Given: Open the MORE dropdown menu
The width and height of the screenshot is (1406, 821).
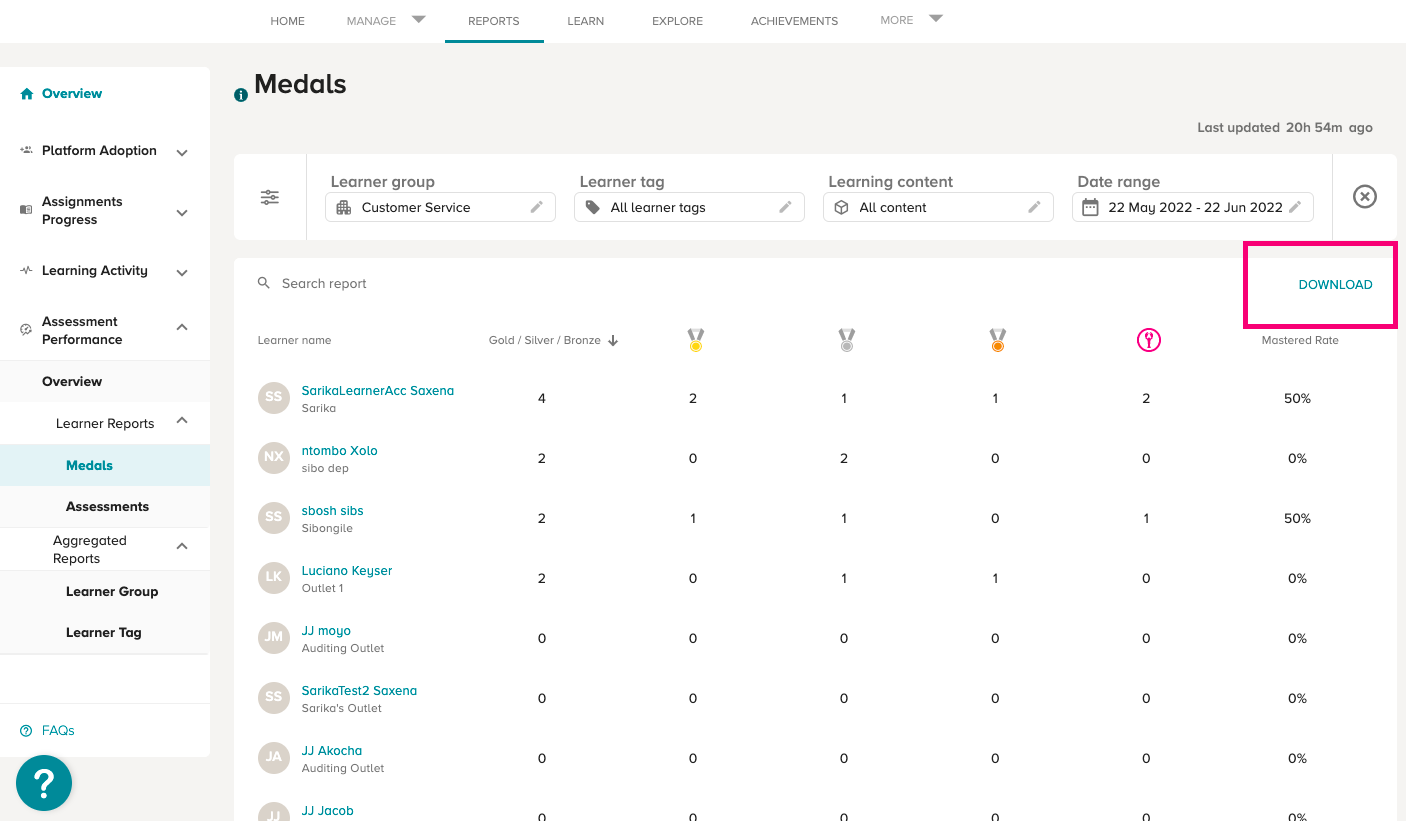Looking at the screenshot, I should tap(911, 20).
